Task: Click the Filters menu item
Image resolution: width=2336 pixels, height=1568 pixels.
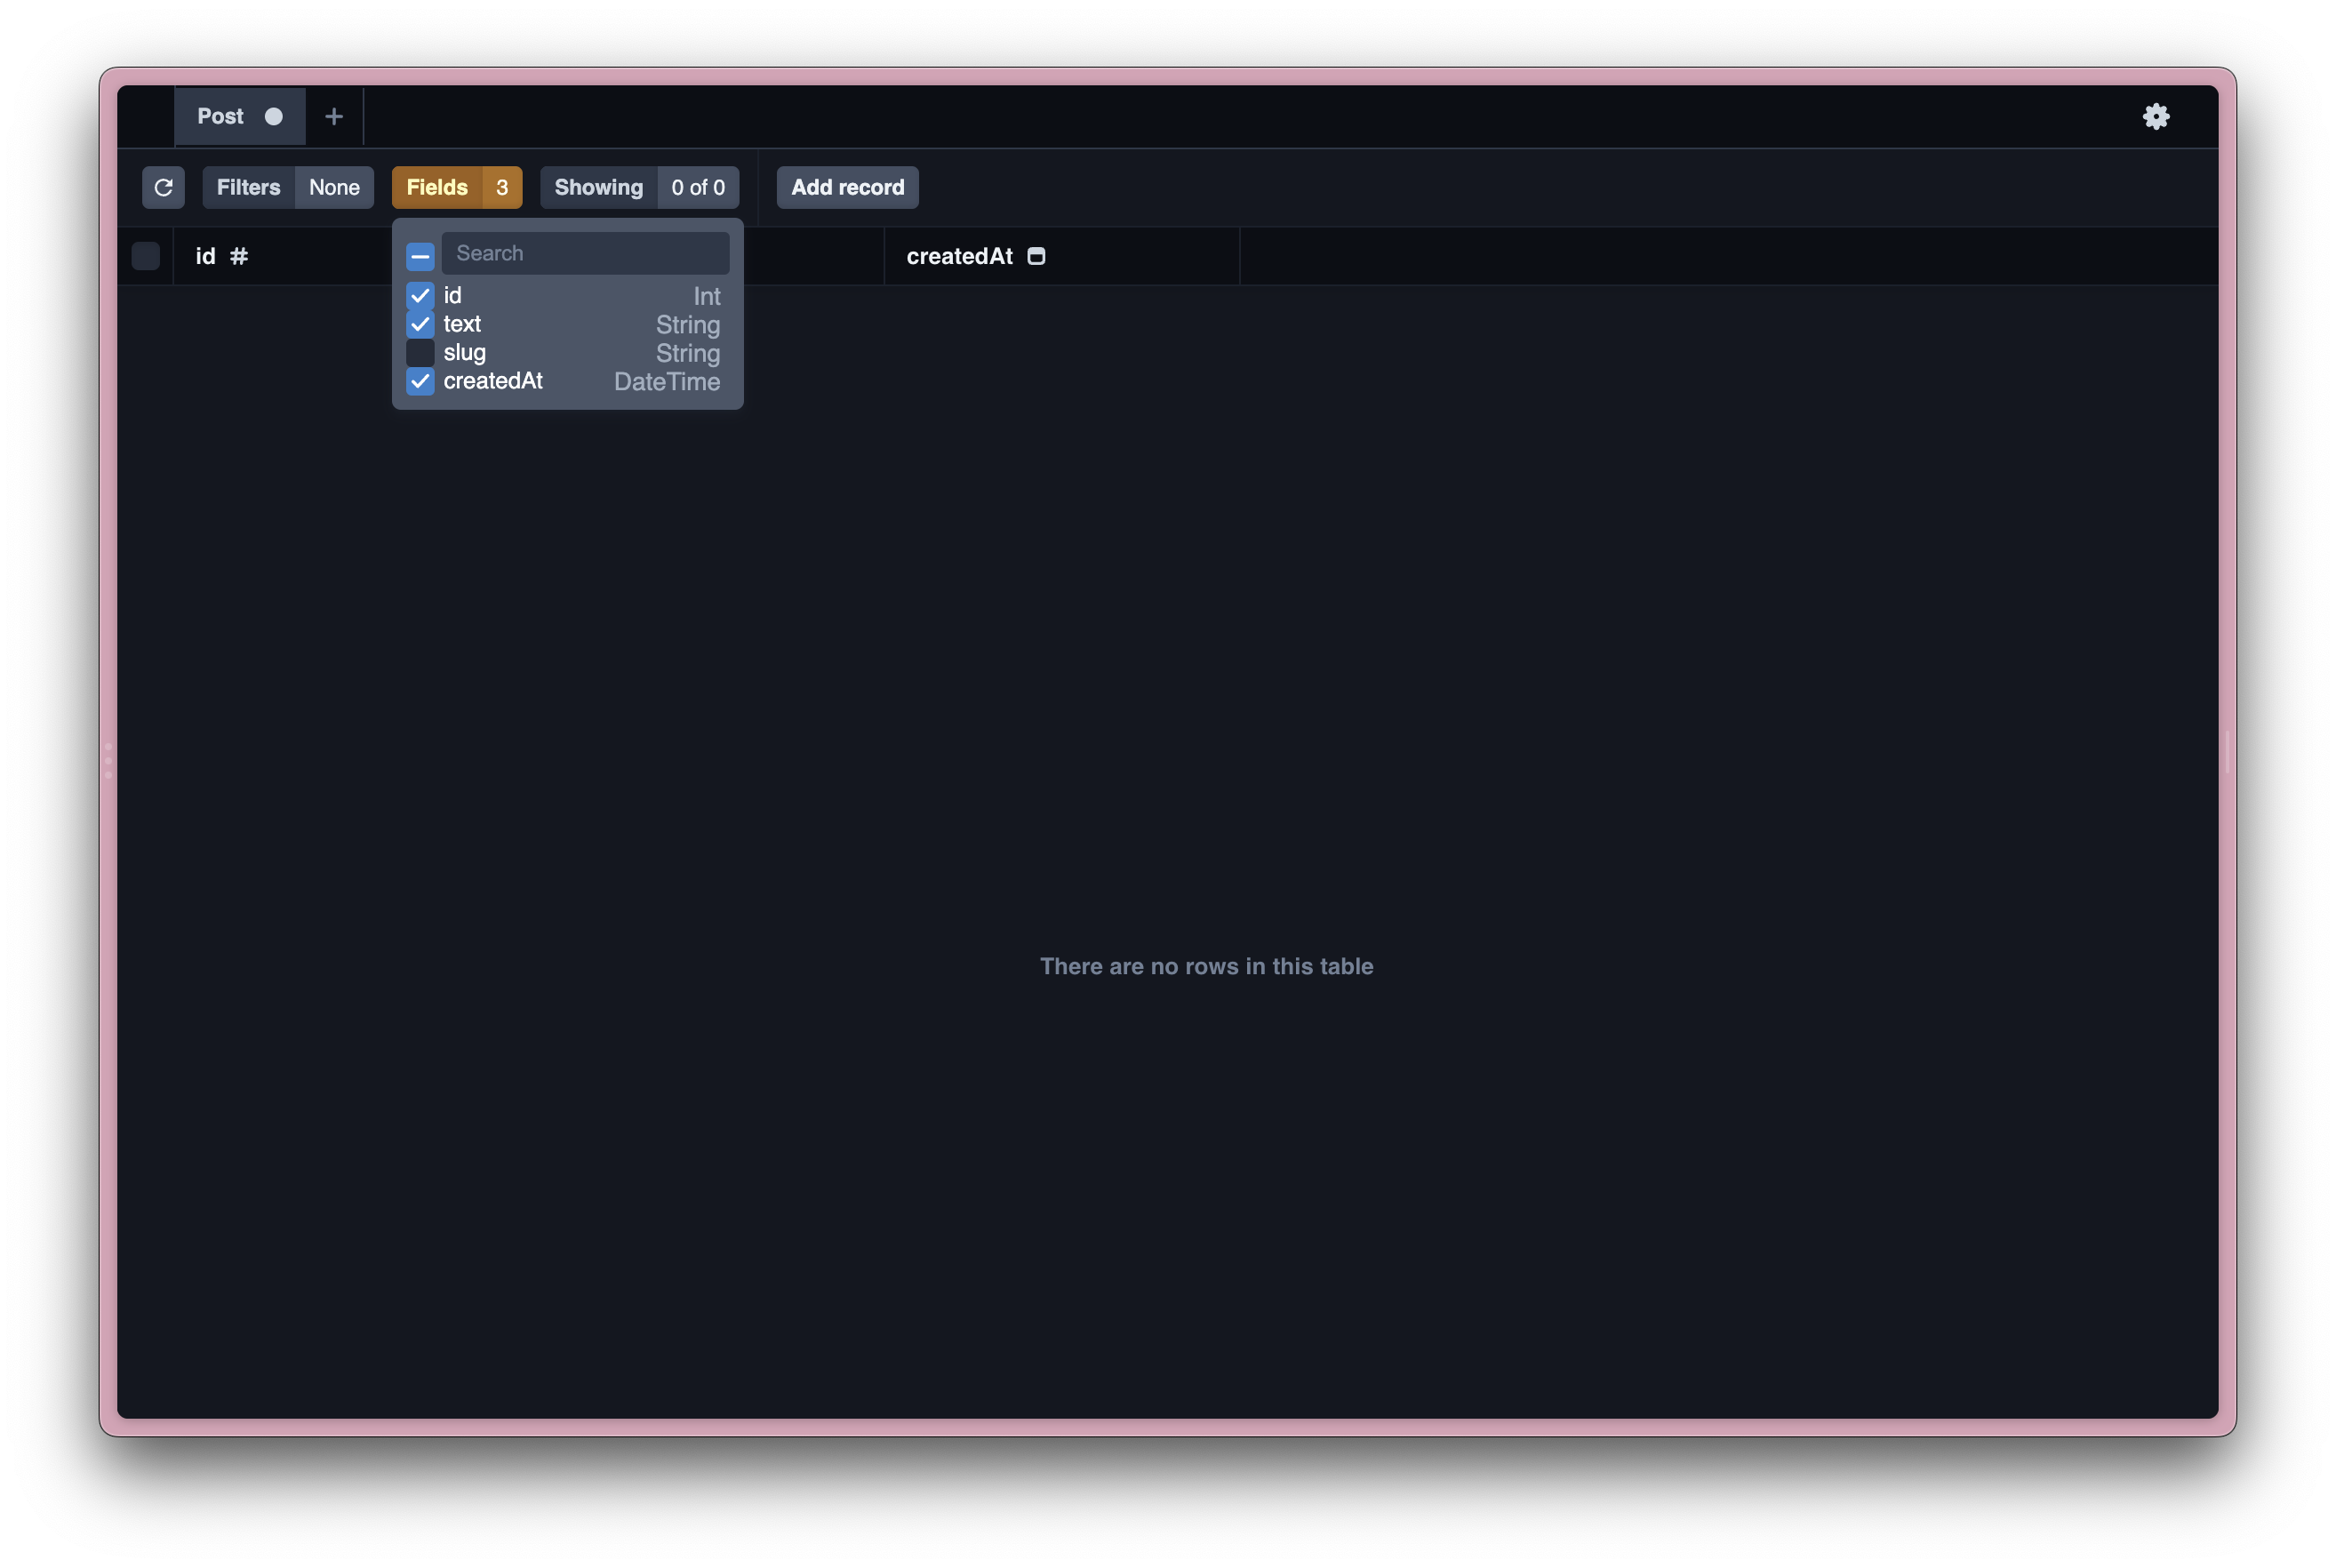Action: coord(247,186)
